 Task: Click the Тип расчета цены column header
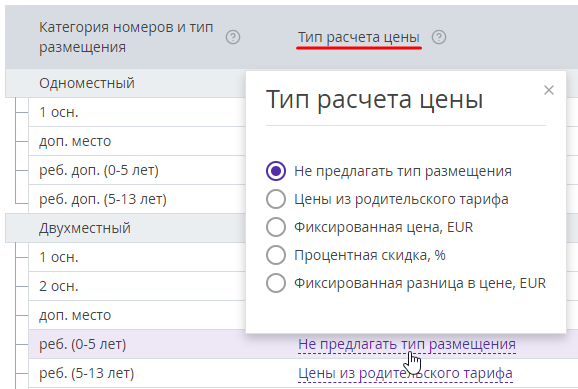pyautogui.click(x=359, y=37)
